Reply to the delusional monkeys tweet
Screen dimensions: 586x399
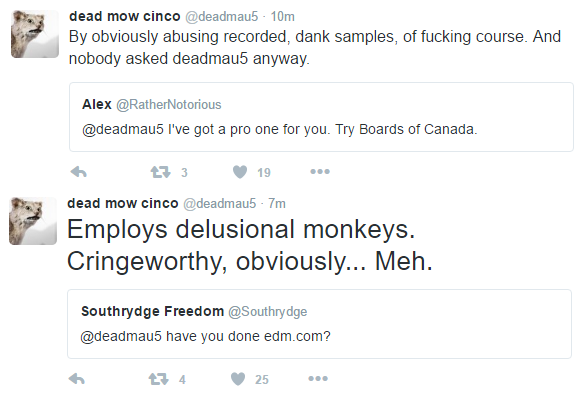(77, 379)
